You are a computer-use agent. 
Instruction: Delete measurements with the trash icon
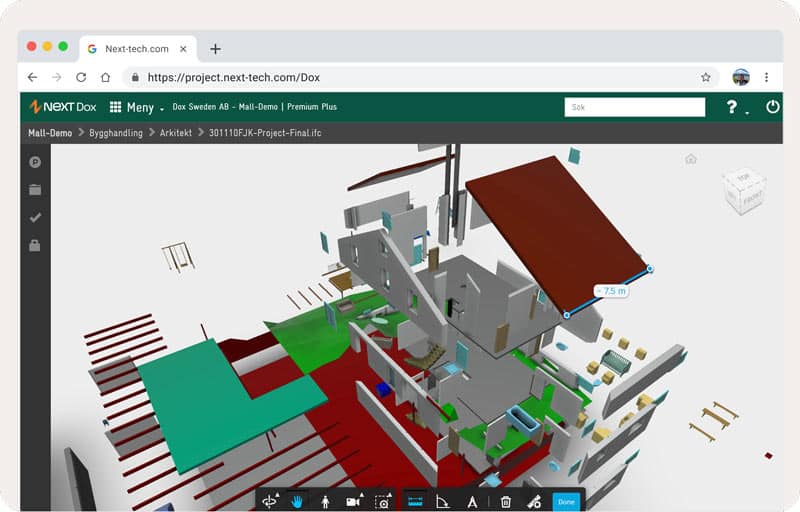click(x=506, y=502)
